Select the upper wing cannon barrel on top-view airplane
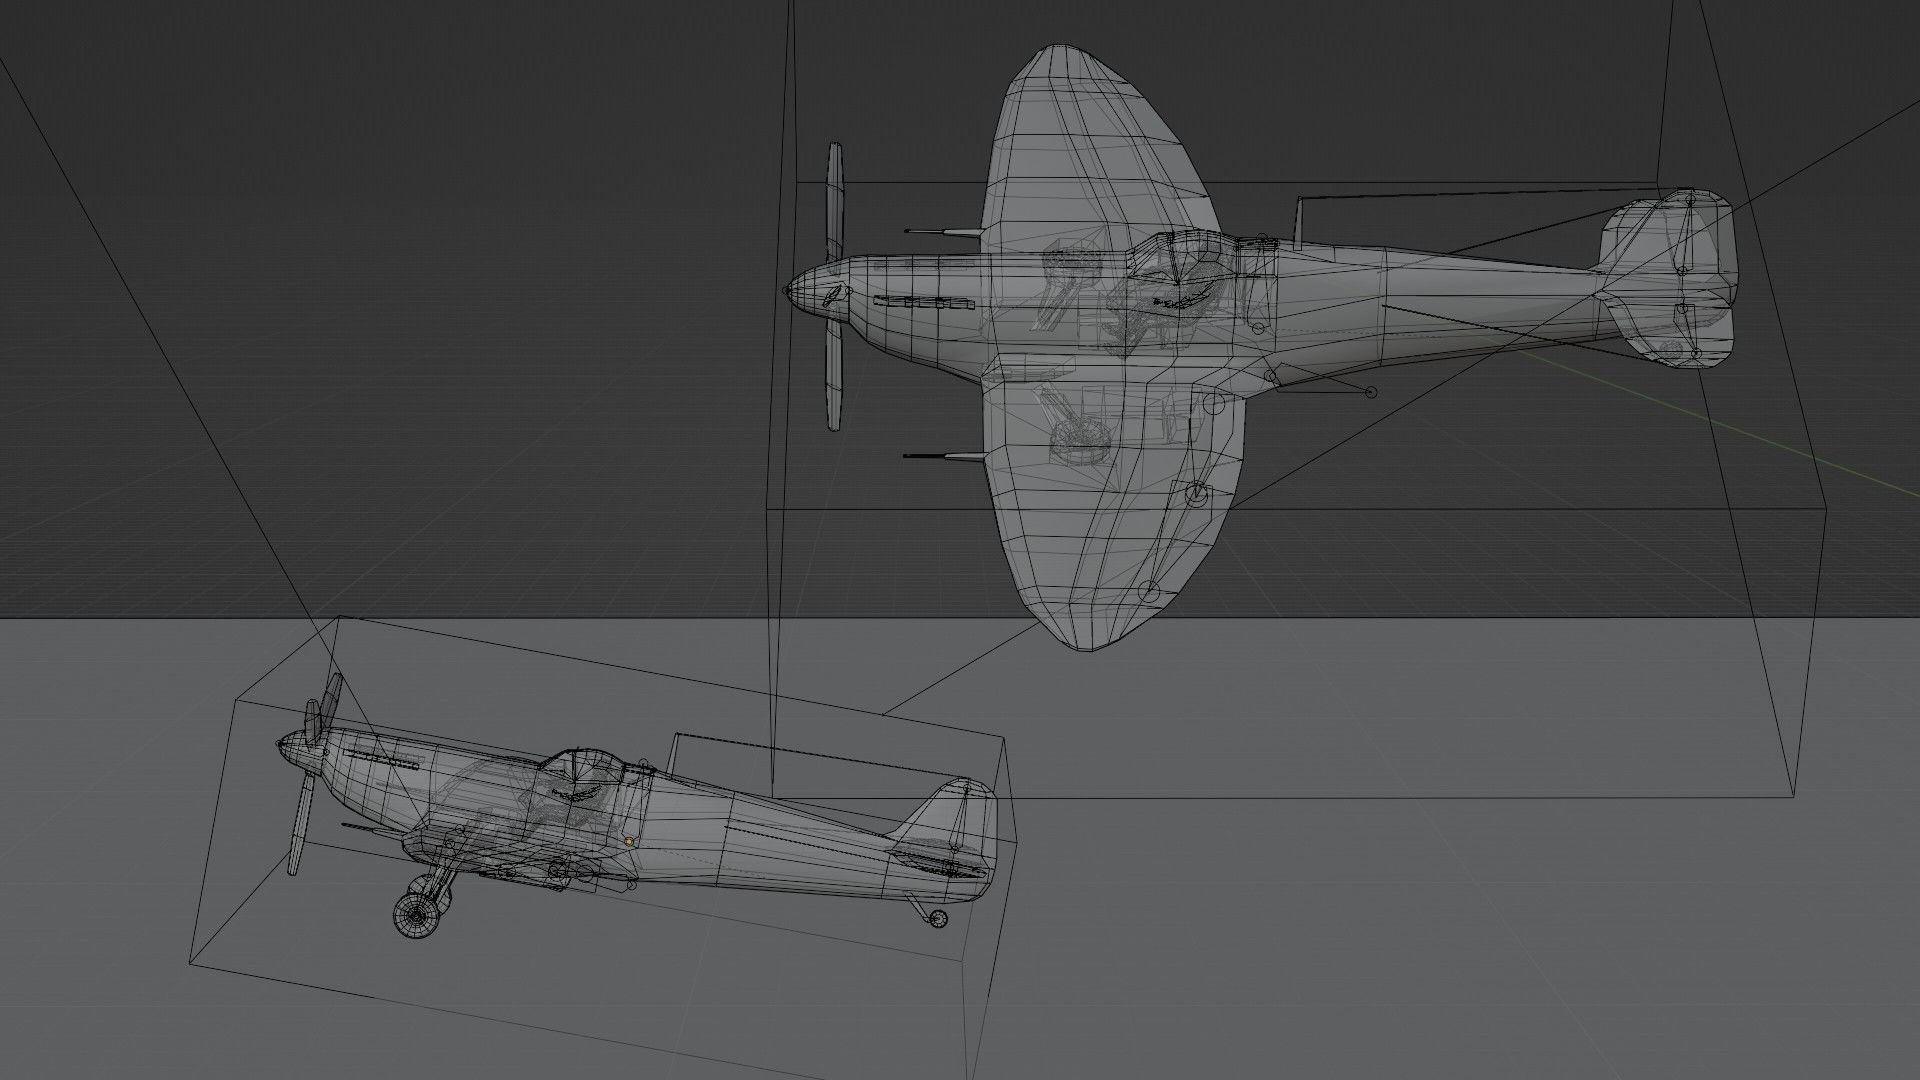 click(945, 233)
